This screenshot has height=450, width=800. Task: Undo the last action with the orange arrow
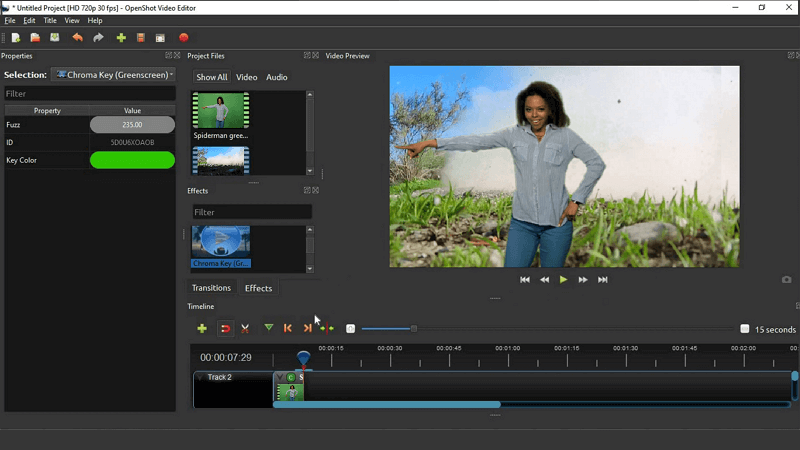(78, 38)
